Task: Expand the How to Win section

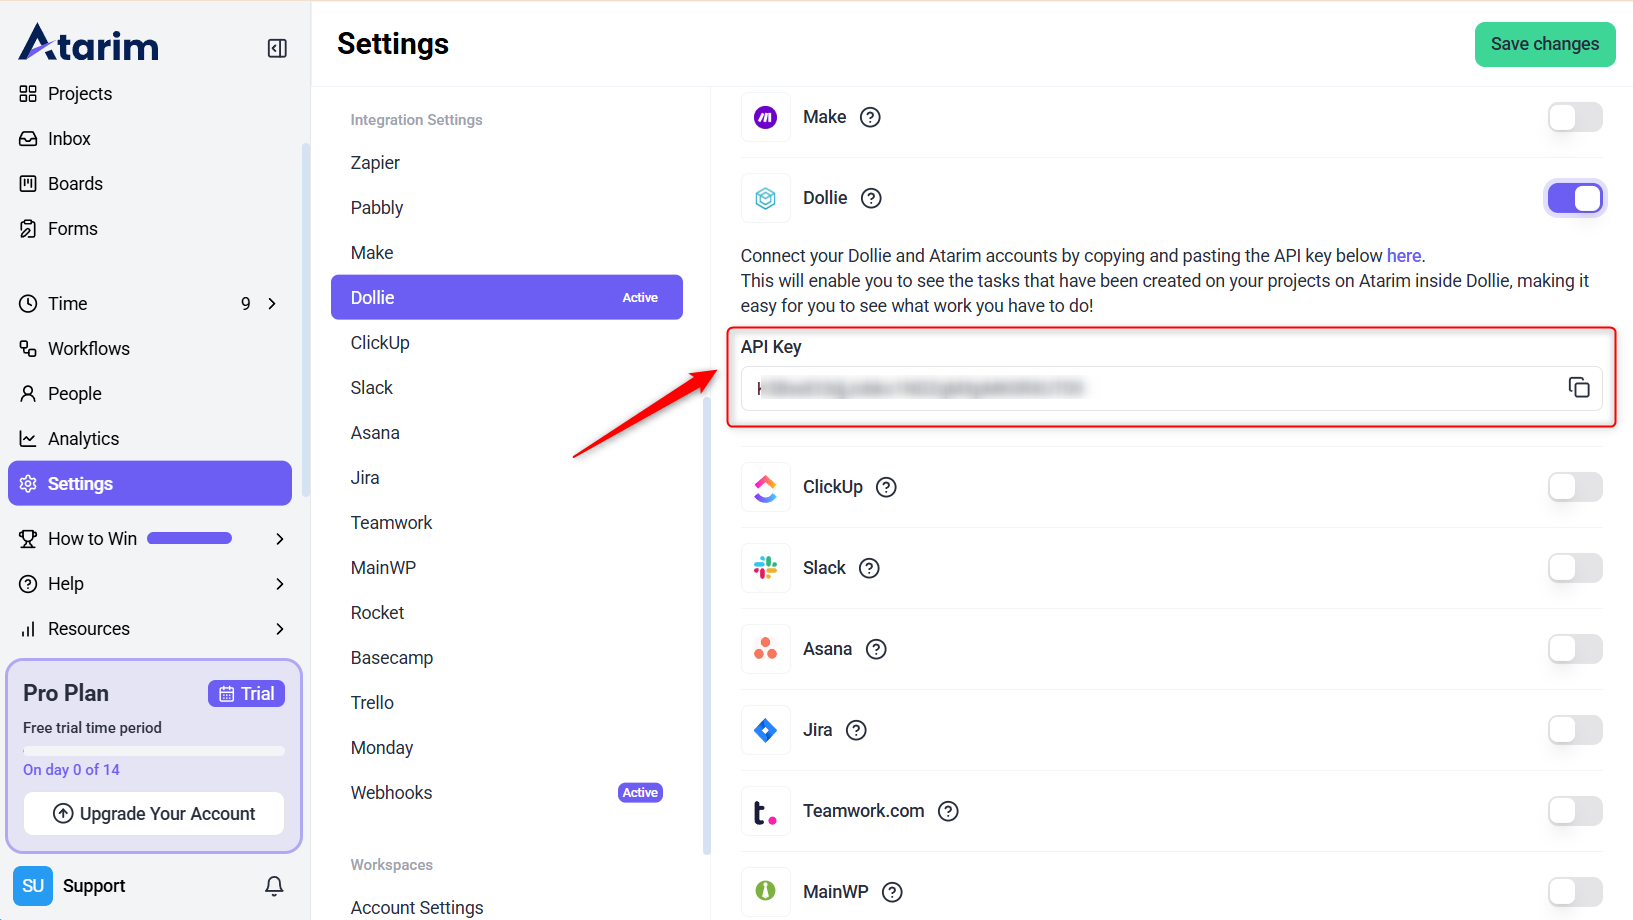Action: click(x=279, y=539)
